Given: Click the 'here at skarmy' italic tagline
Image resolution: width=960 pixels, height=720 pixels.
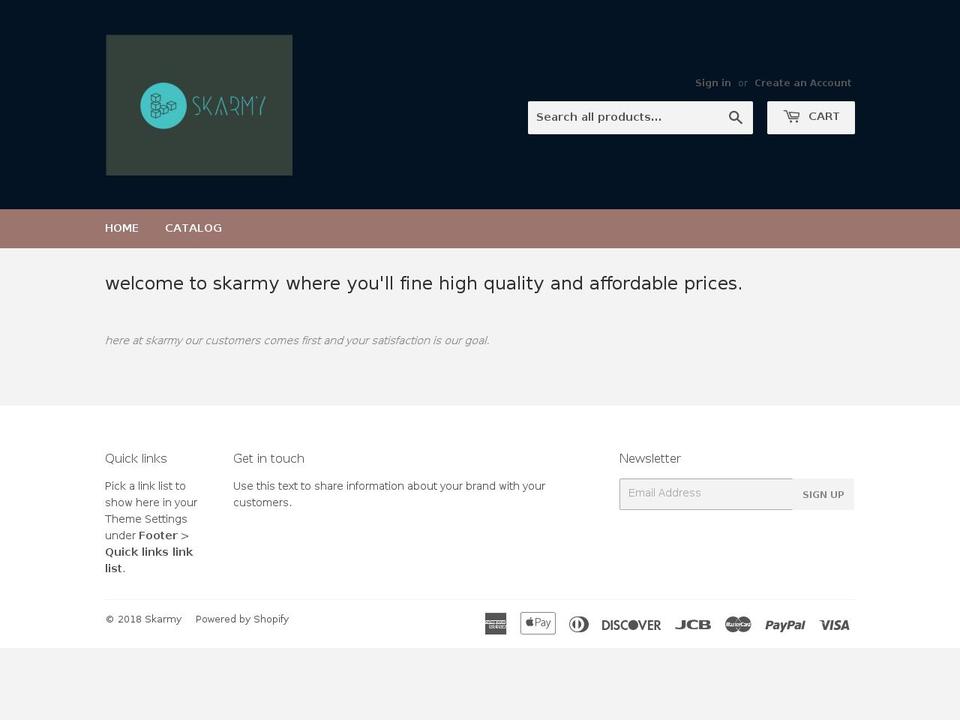Looking at the screenshot, I should click(298, 340).
